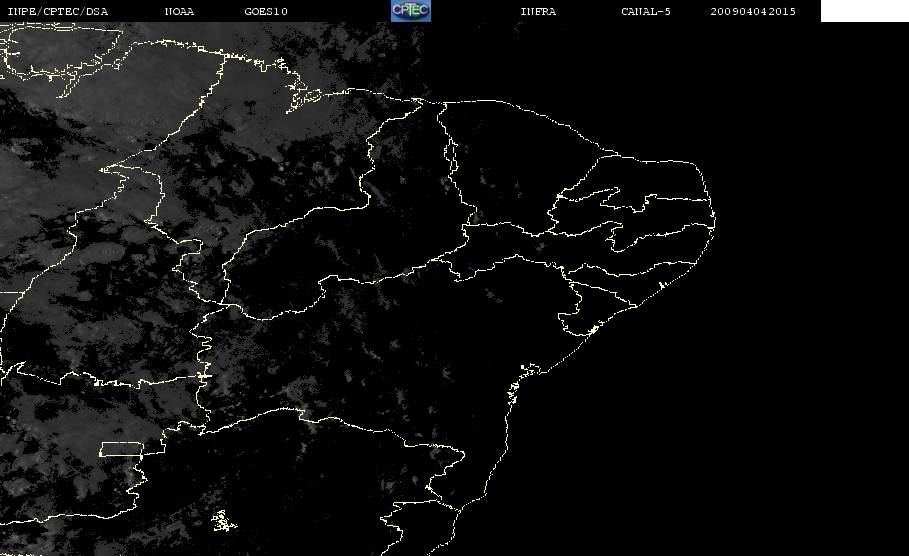The image size is (909, 556).
Task: Select the 200904042015 timestamp text
Action: pos(753,11)
